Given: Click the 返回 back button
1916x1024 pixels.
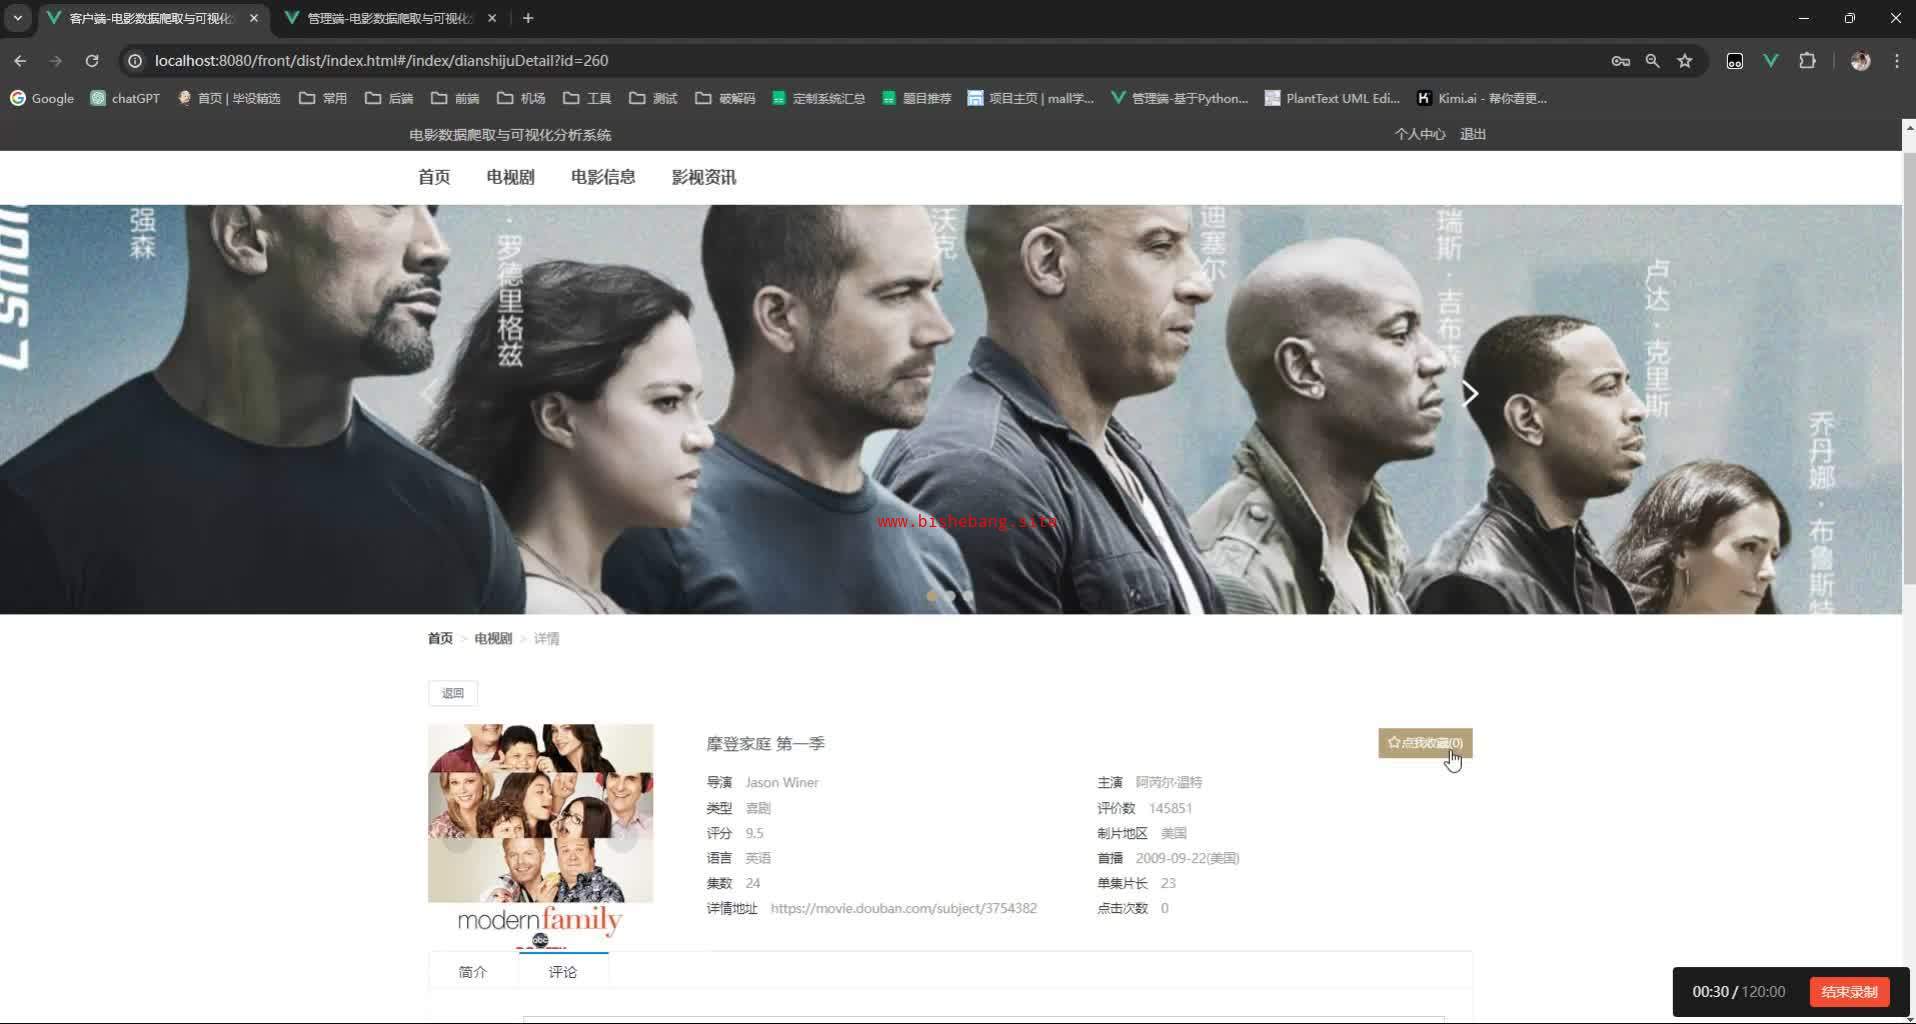Looking at the screenshot, I should [x=453, y=693].
